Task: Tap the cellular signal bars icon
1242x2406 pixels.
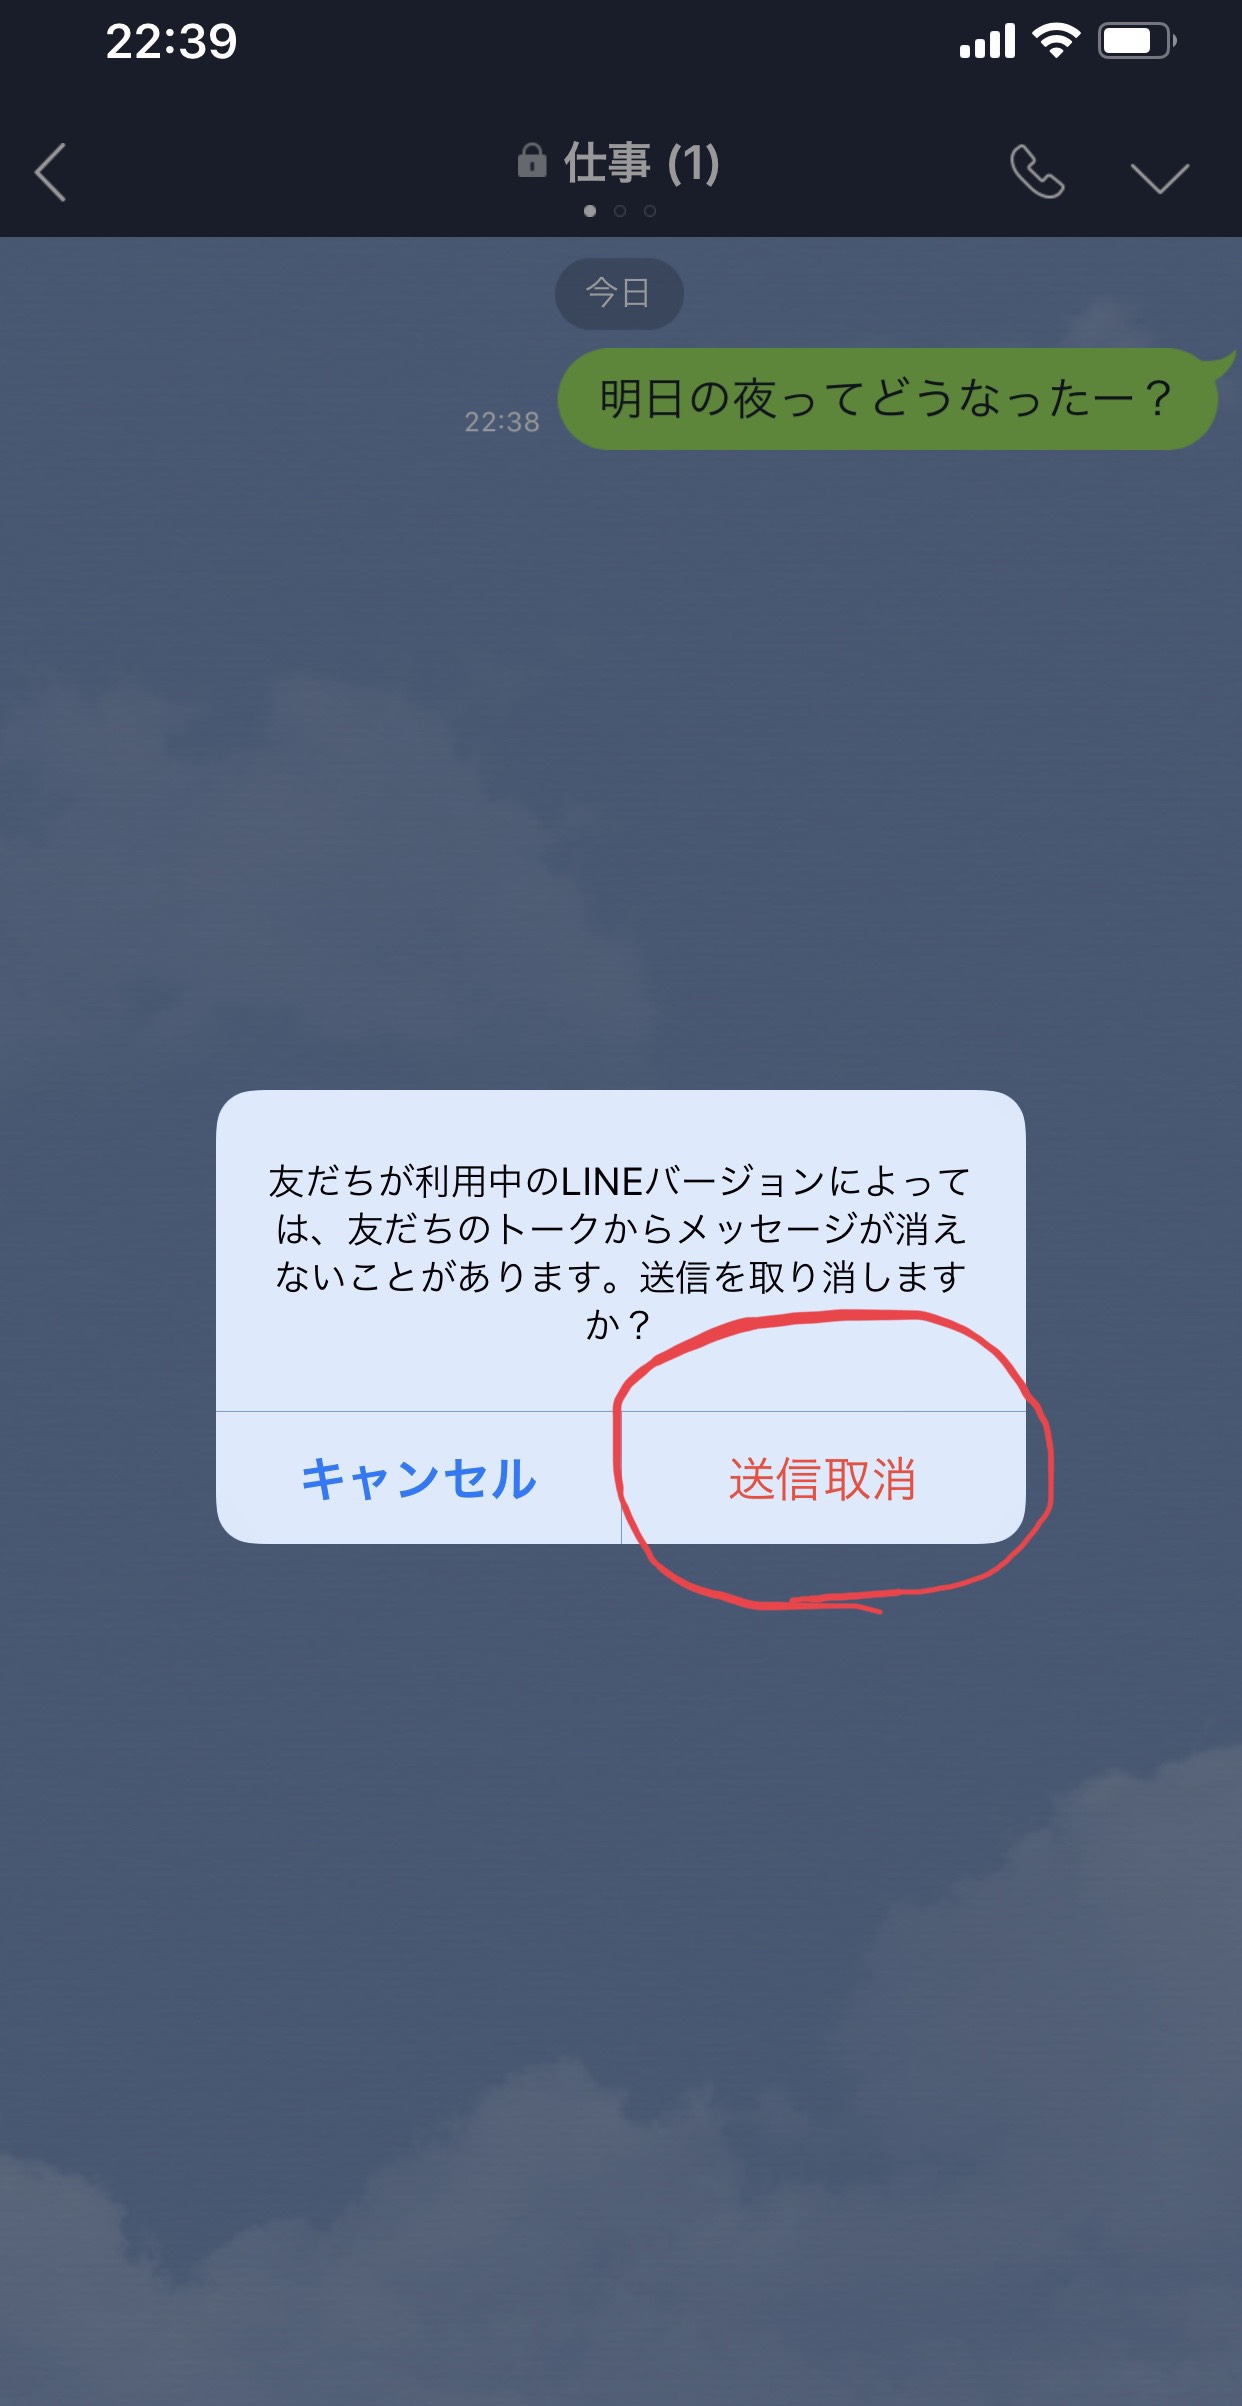Action: coord(987,41)
